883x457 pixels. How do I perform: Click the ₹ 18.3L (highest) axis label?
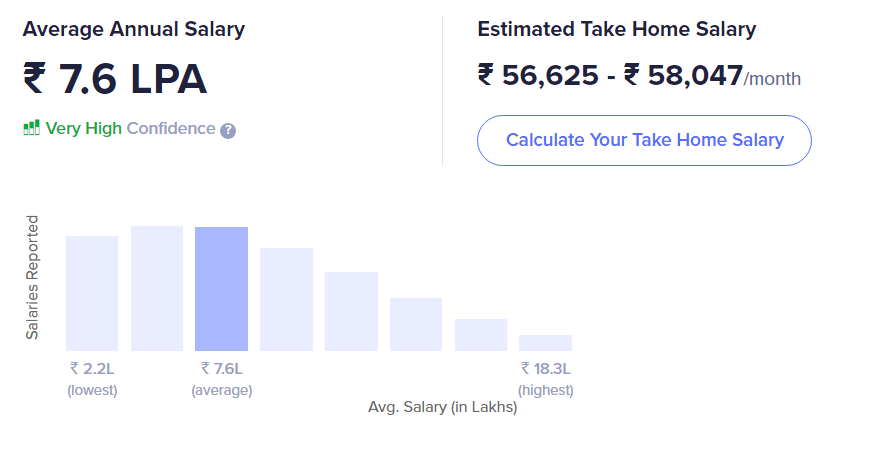(546, 379)
